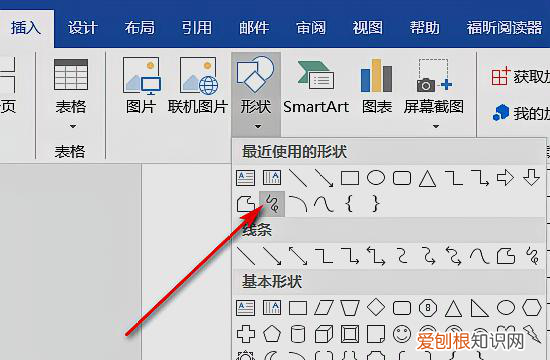The width and height of the screenshot is (550, 360).
Task: Switch to the 设计 ribbon tab
Action: (x=83, y=27)
